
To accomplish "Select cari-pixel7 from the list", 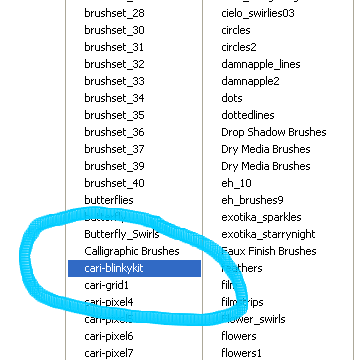I will (109, 353).
